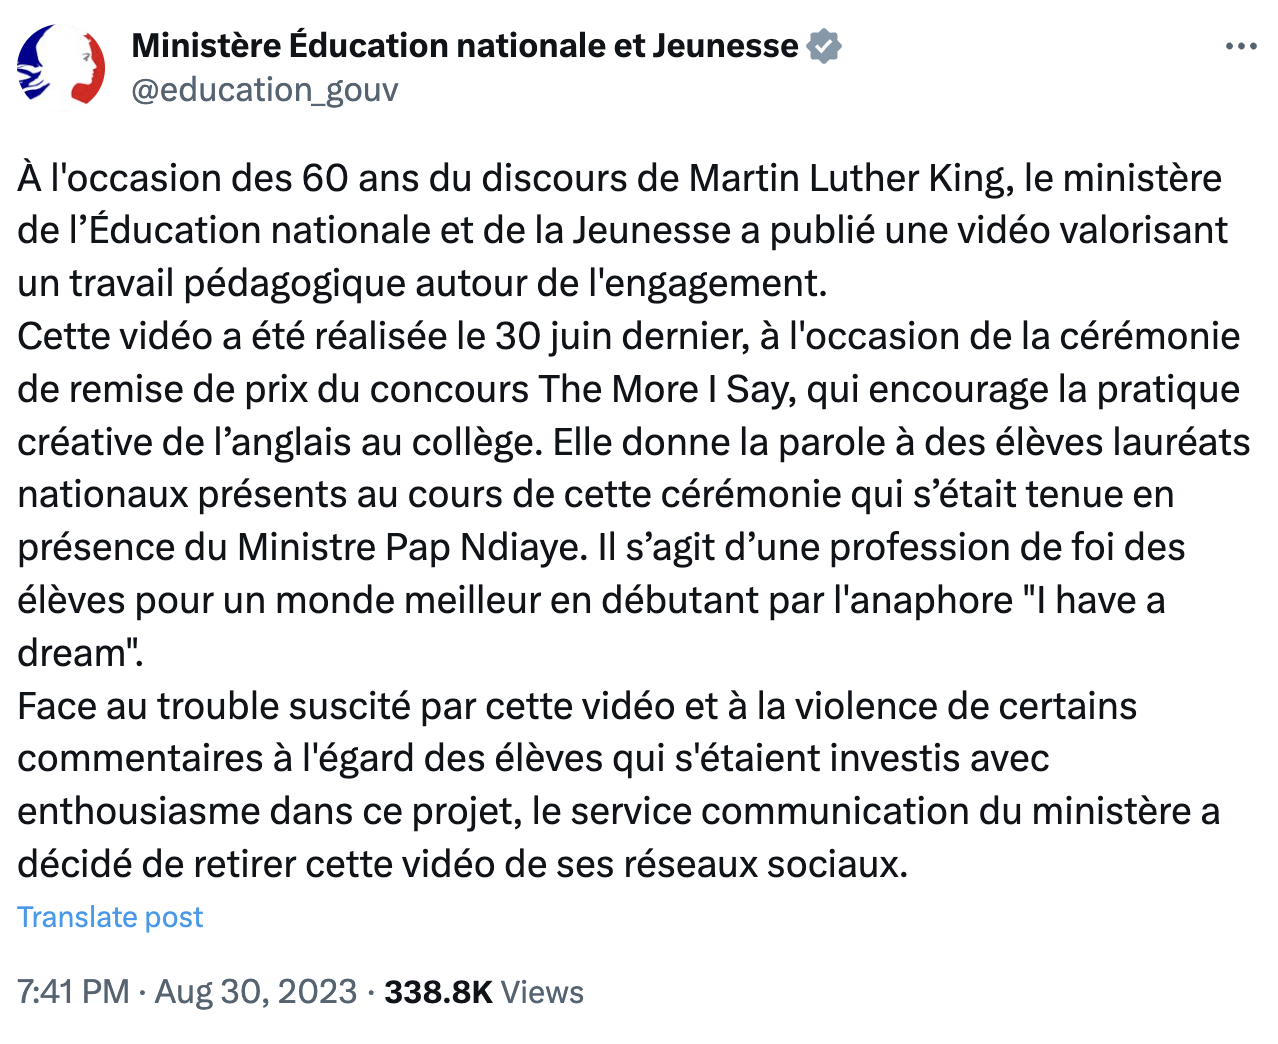Screen dimensions: 1278x1044
Task: Click the "The More I Say" contest name
Action: [667, 389]
